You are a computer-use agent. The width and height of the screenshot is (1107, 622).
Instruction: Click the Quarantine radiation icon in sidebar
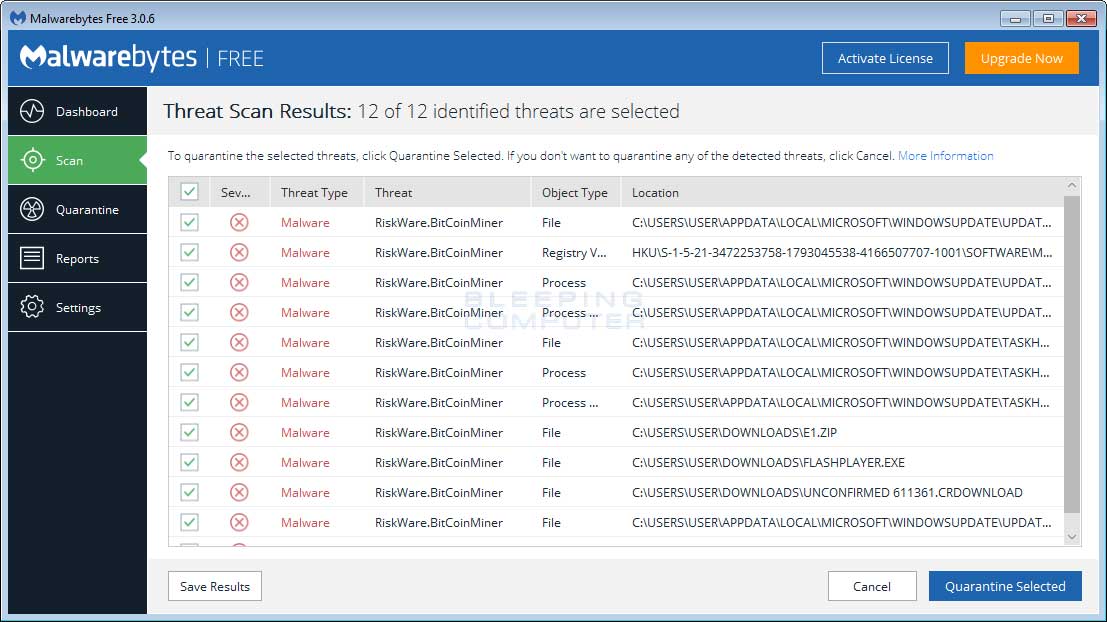pos(32,209)
